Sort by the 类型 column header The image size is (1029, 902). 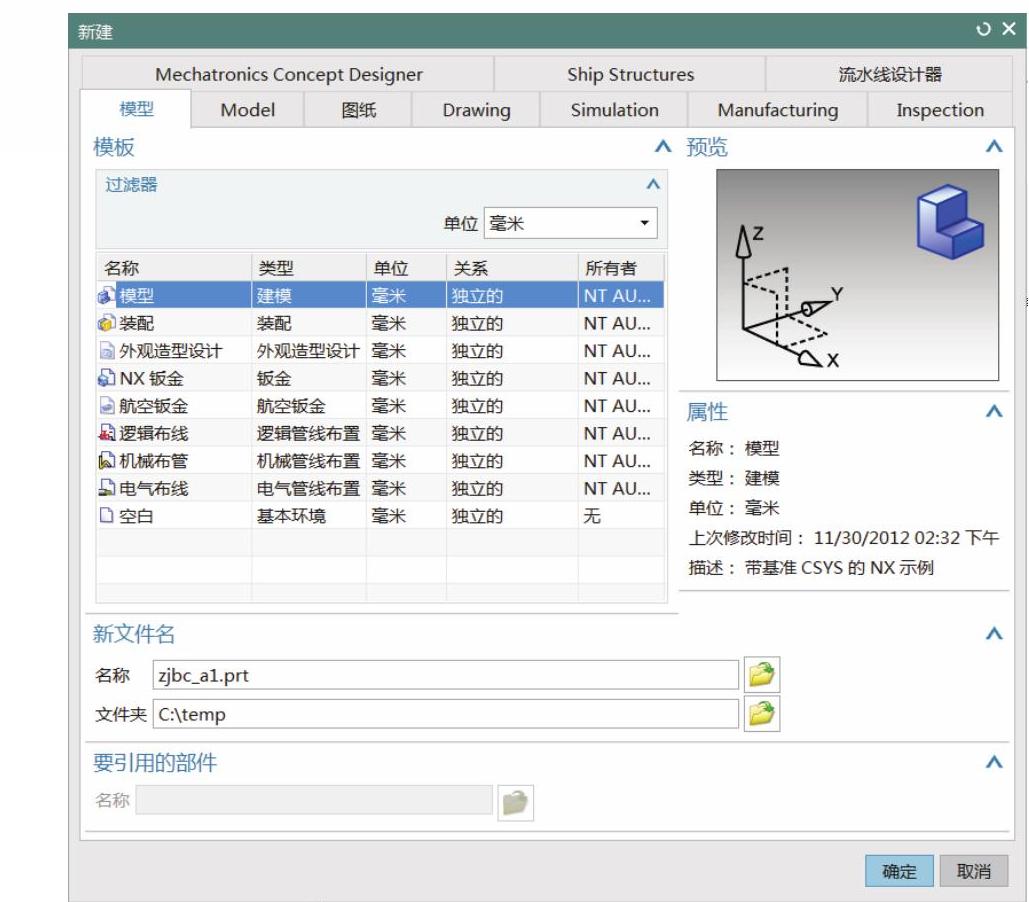coord(308,268)
